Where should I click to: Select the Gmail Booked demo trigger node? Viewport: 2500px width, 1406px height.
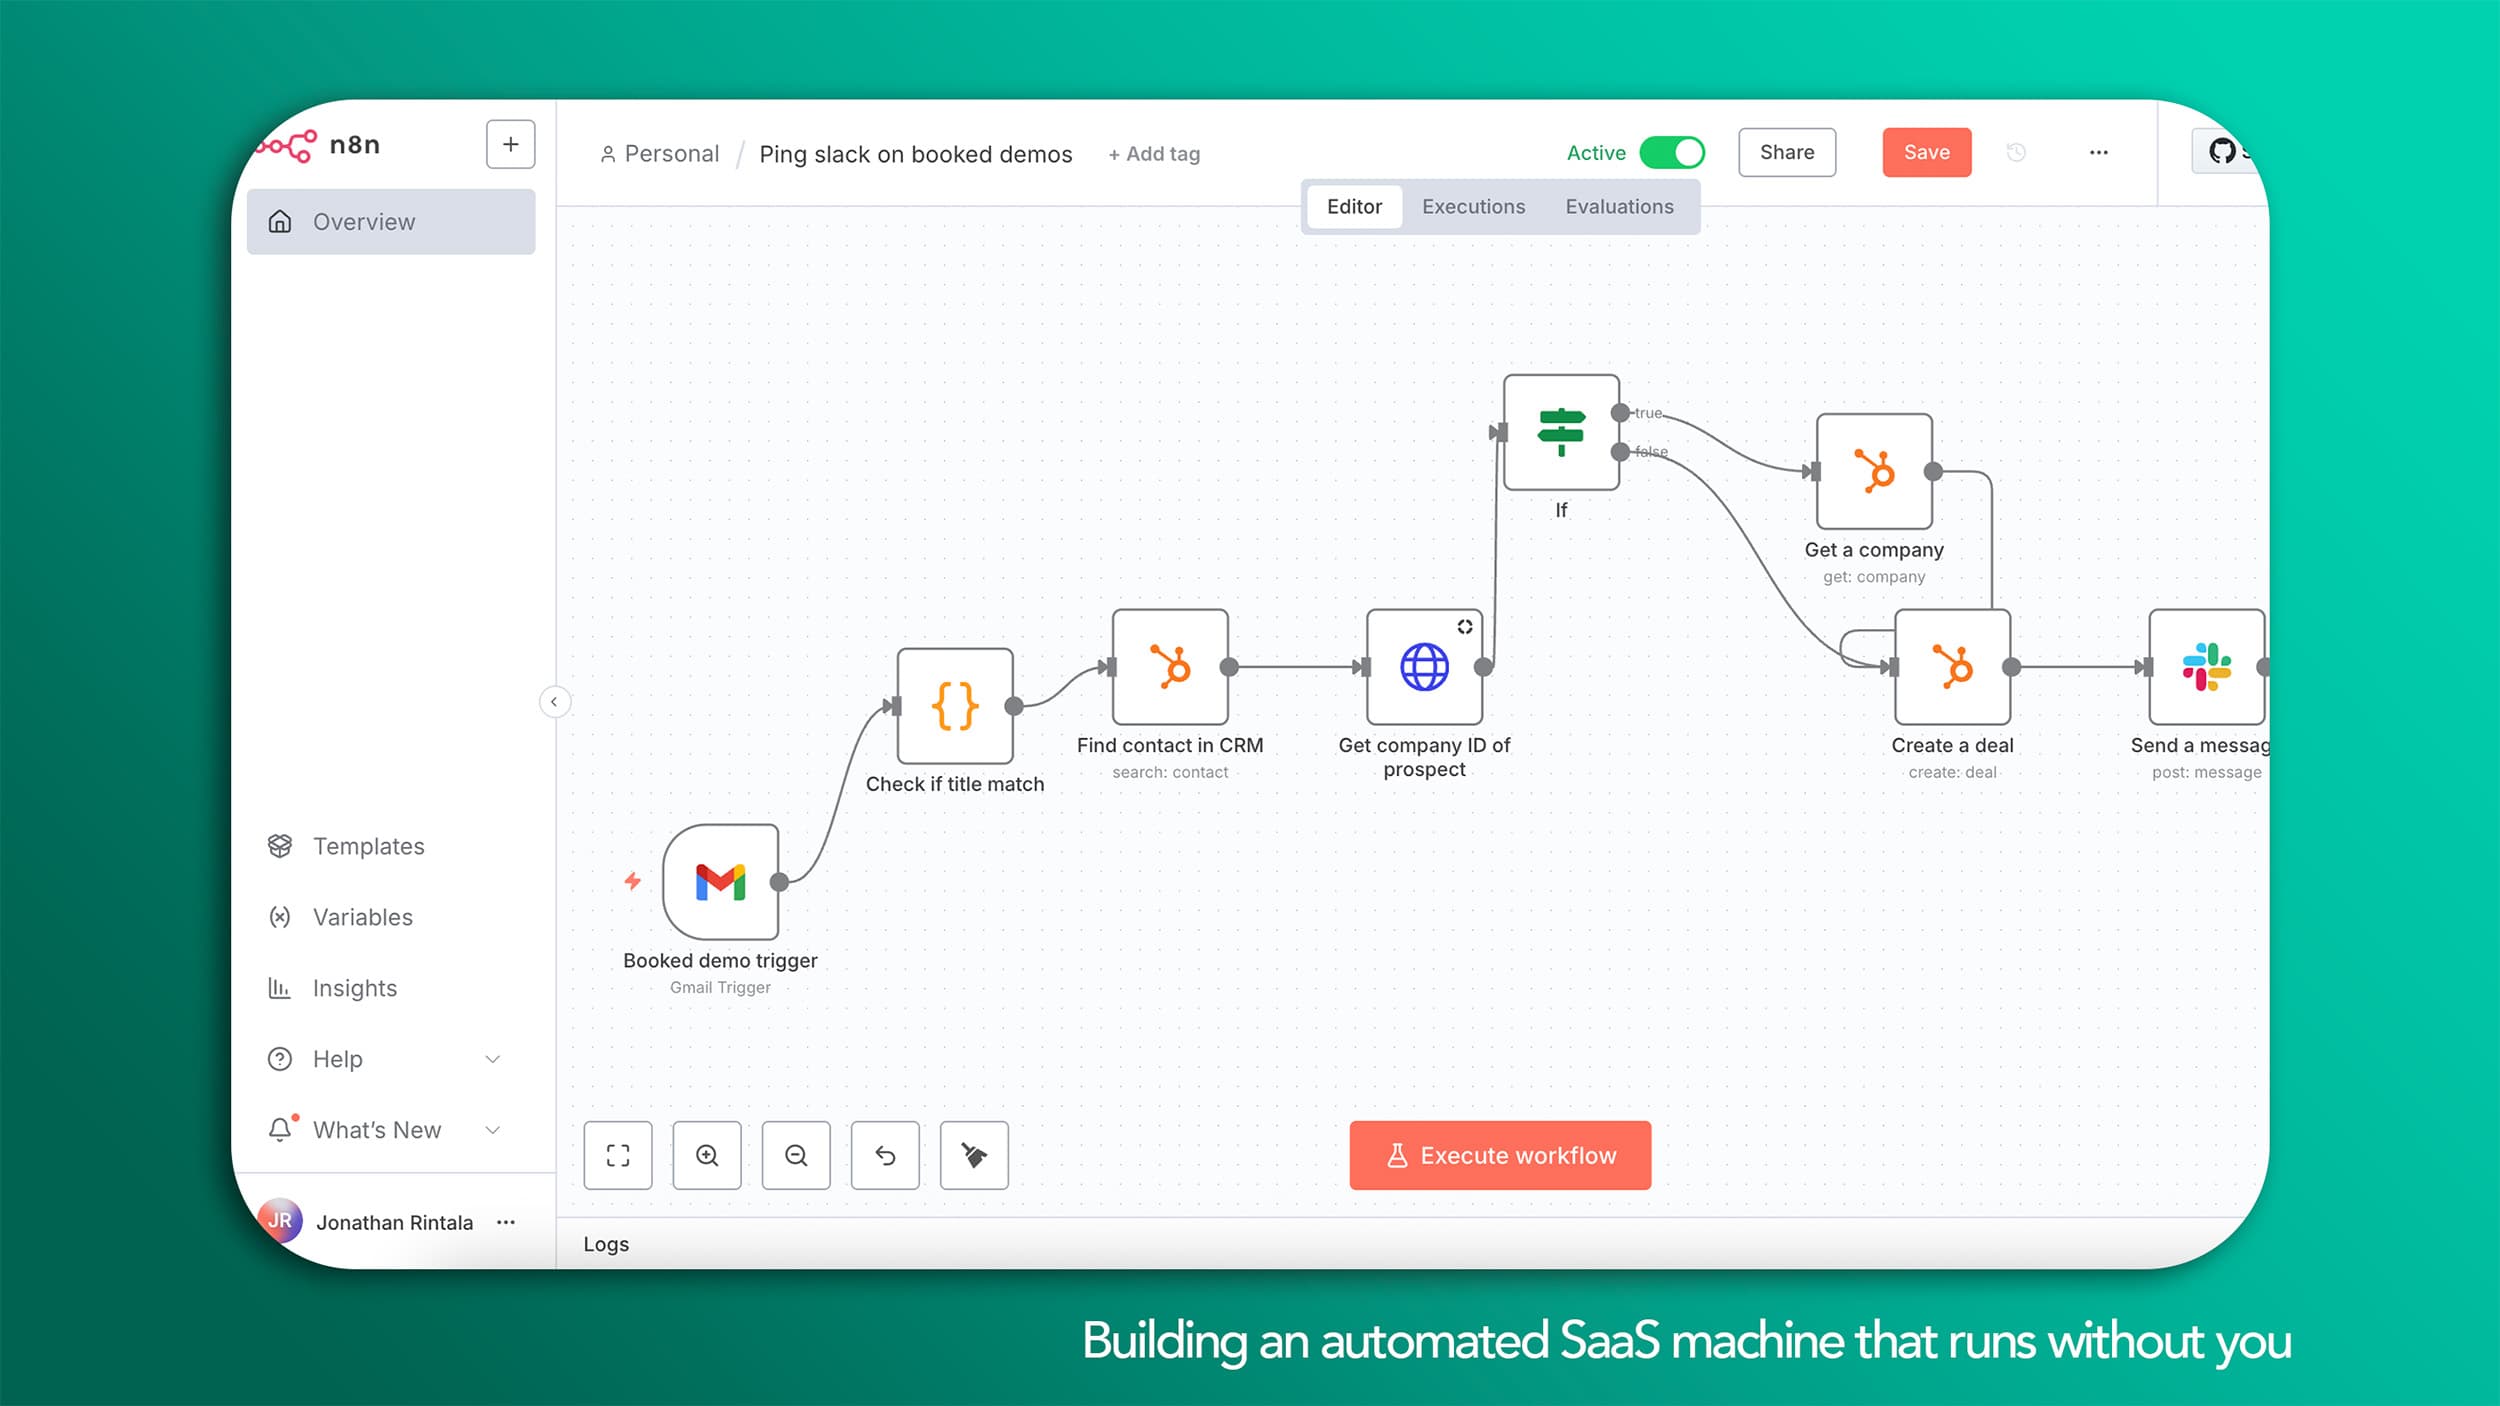[x=720, y=881]
